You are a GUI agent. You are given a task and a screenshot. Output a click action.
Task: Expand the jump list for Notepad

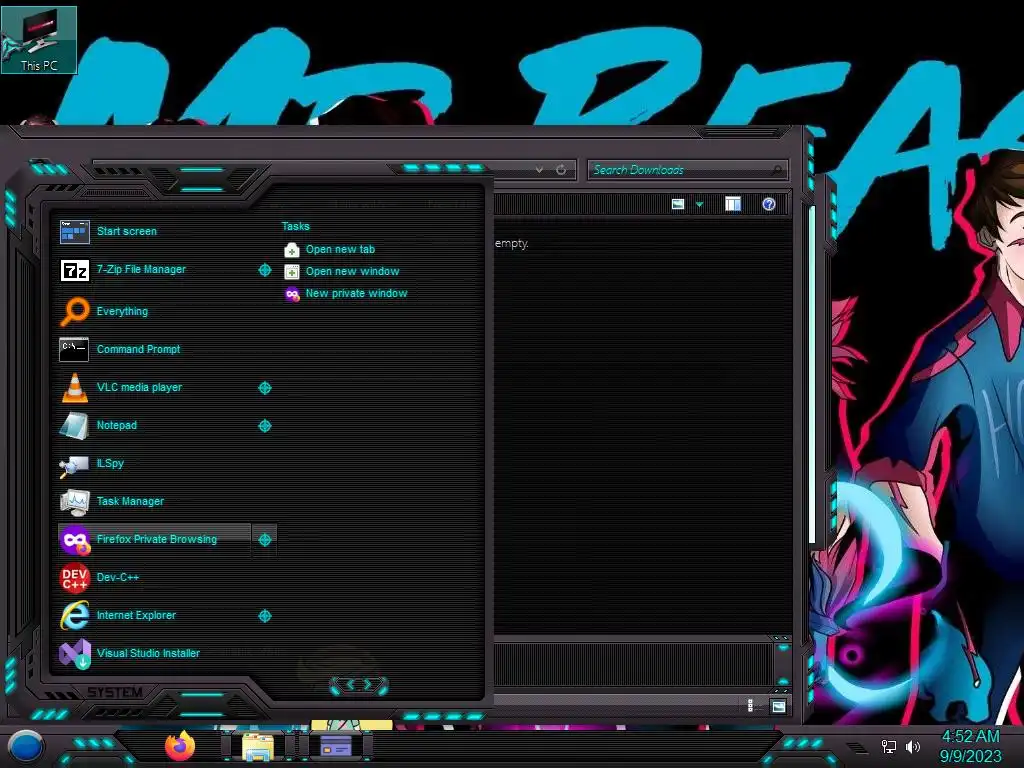264,426
